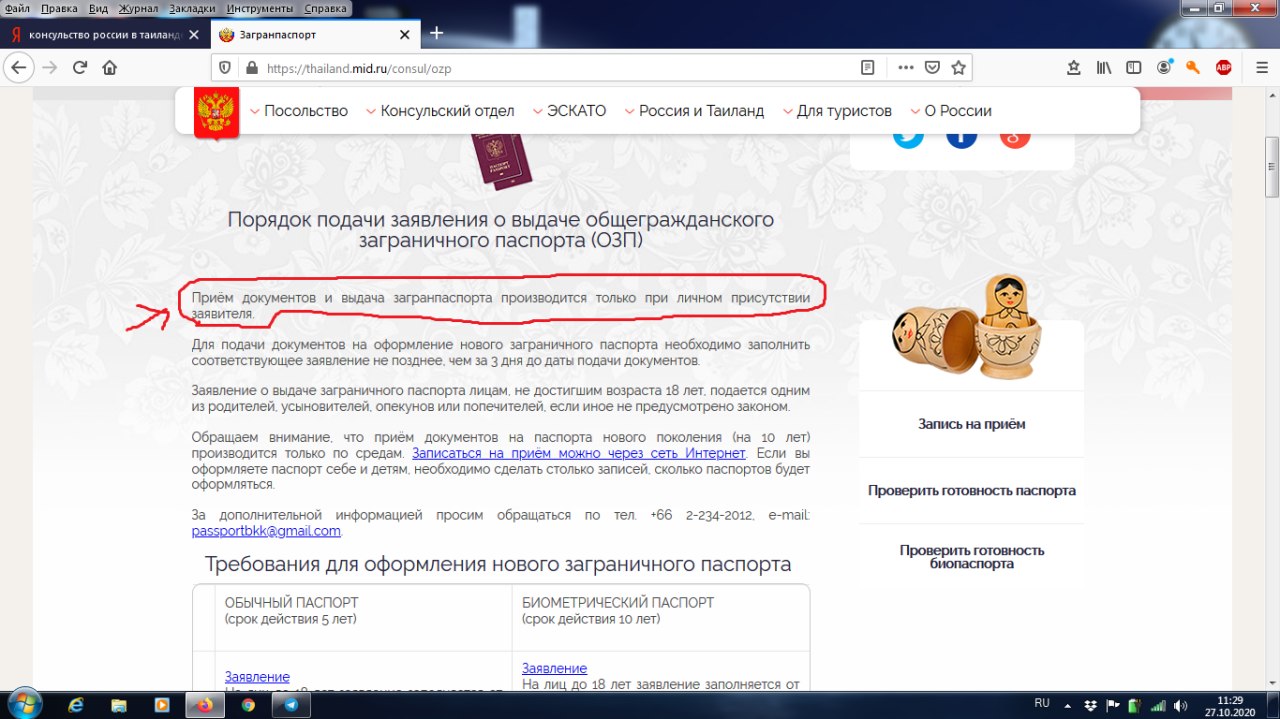This screenshot has height=719, width=1280.
Task: Go back to the previous page
Action: (x=19, y=68)
